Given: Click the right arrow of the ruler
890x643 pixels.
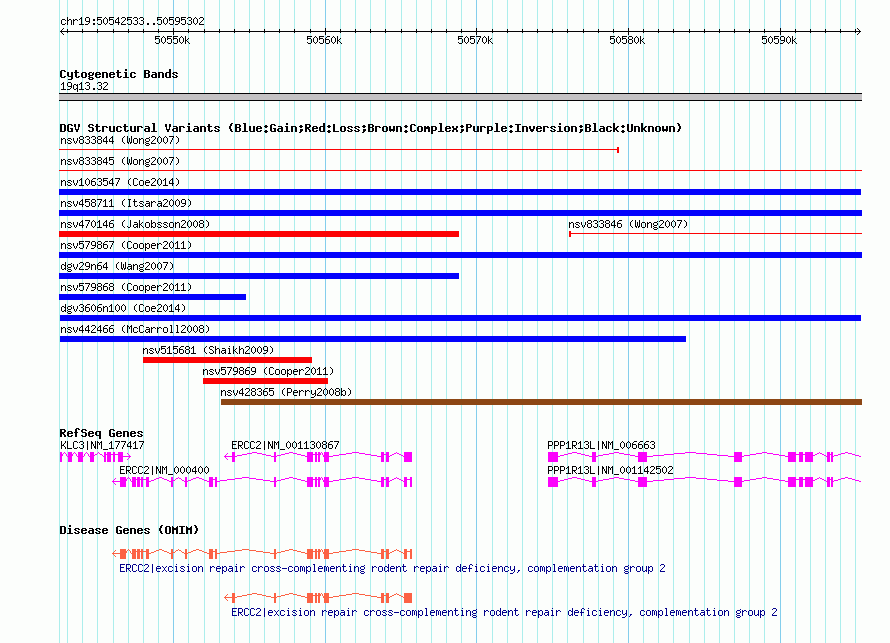Looking at the screenshot, I should pyautogui.click(x=858, y=31).
